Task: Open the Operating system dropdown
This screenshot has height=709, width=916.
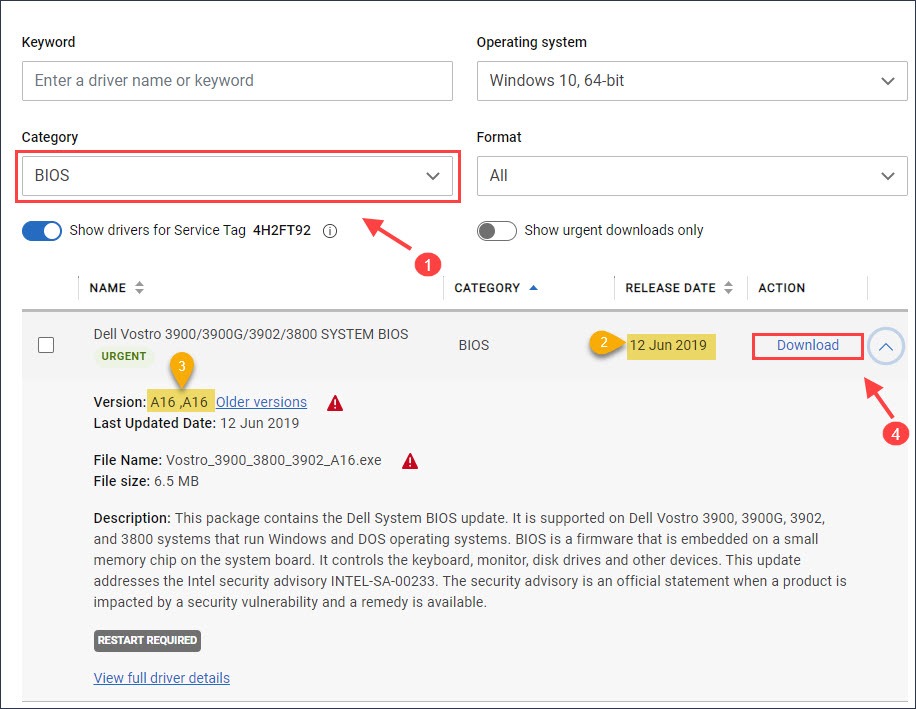Action: click(692, 81)
